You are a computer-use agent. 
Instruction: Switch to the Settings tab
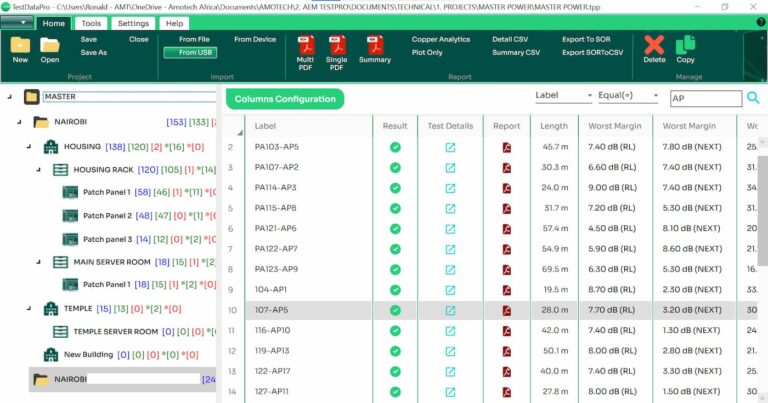(133, 24)
